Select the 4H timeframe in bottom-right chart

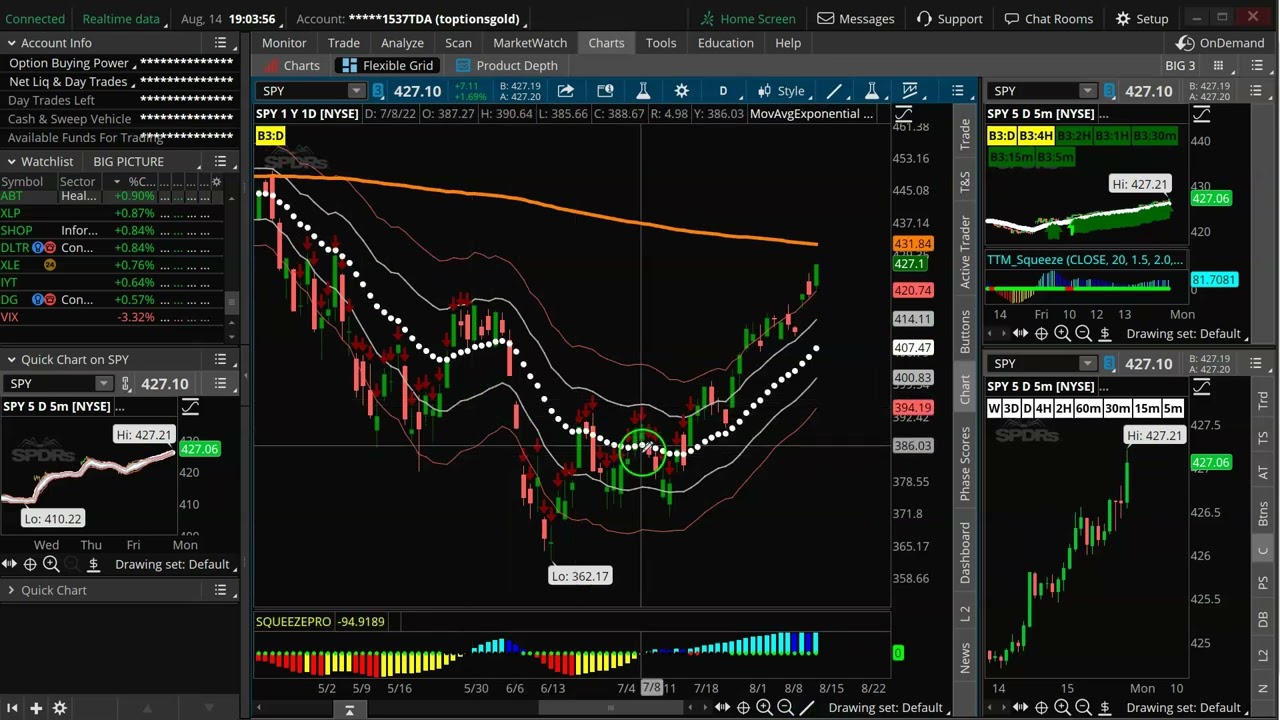[x=1043, y=408]
